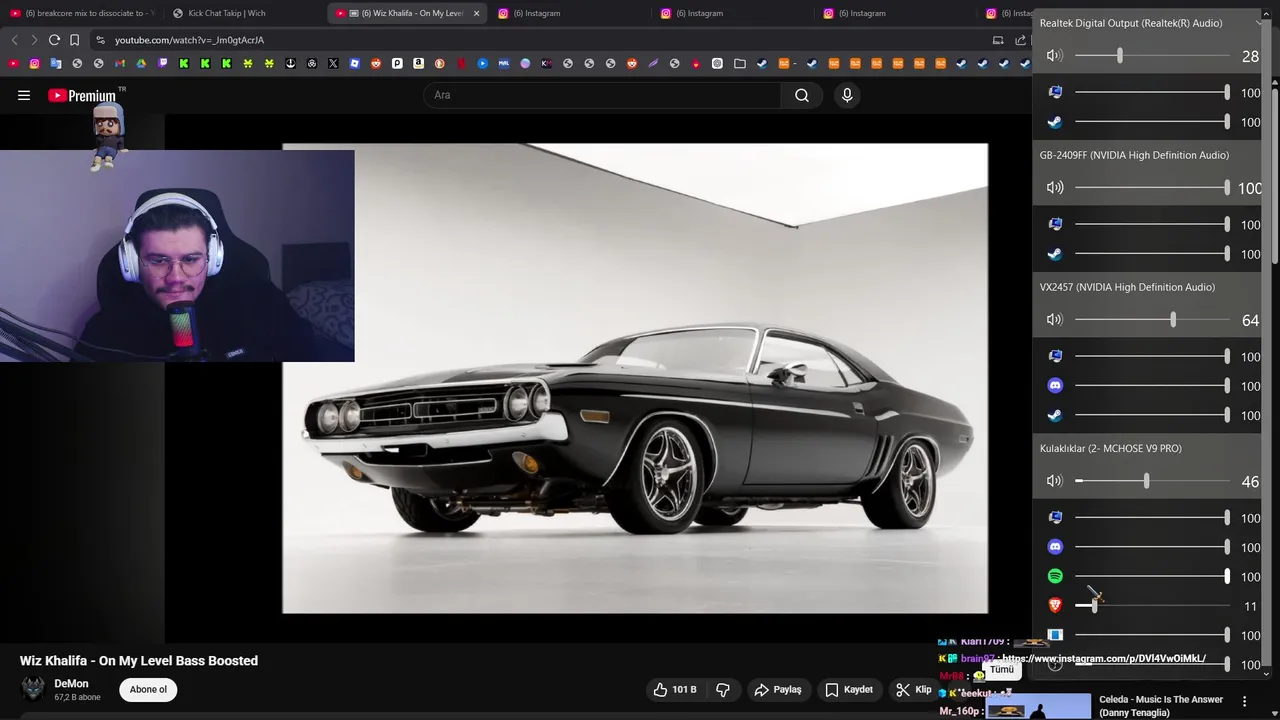The width and height of the screenshot is (1280, 720).
Task: Click the Klip clip button
Action: 914,690
